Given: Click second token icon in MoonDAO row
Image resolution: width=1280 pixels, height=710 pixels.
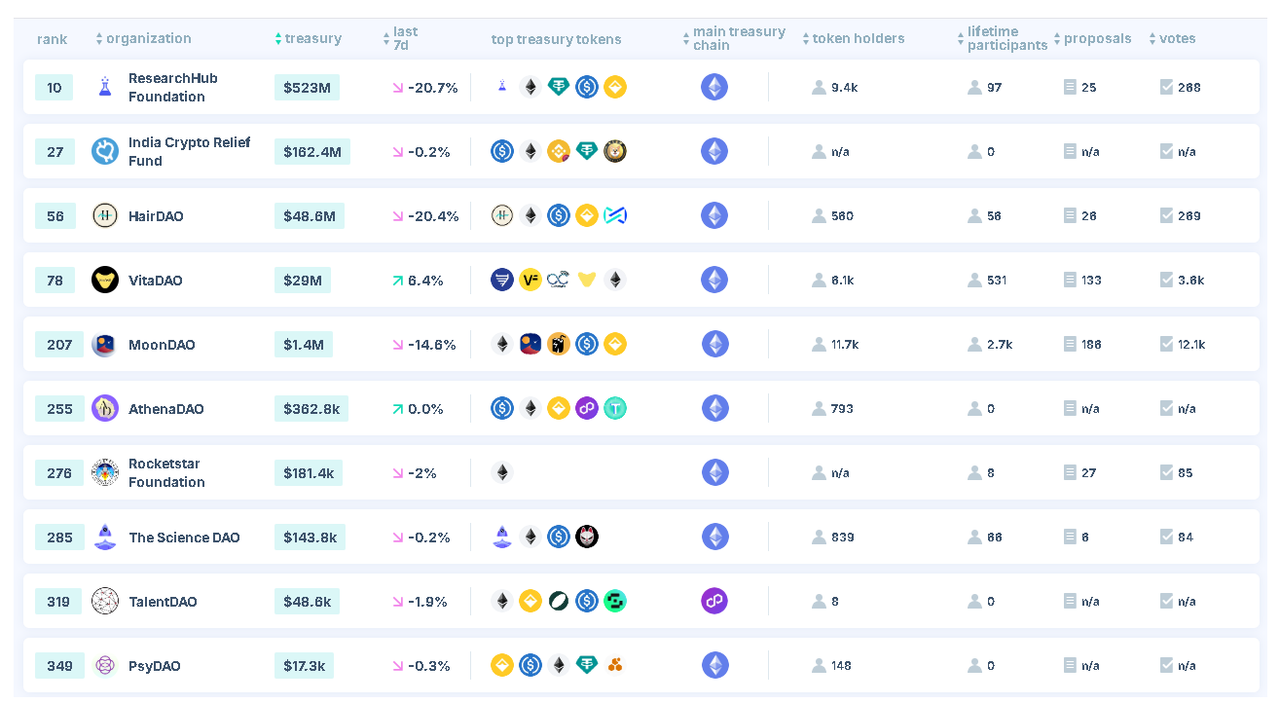Looking at the screenshot, I should [530, 344].
